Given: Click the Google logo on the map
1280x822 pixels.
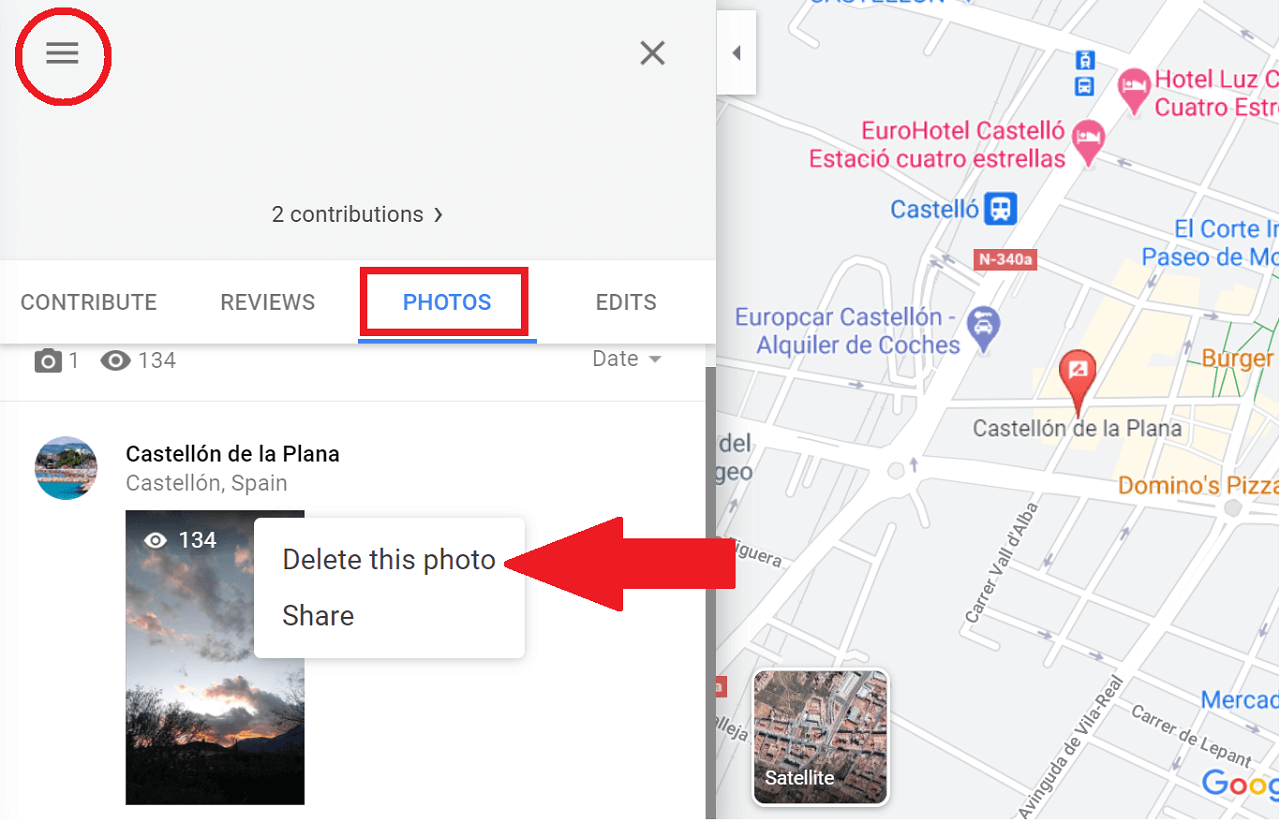Looking at the screenshot, I should tap(1241, 785).
